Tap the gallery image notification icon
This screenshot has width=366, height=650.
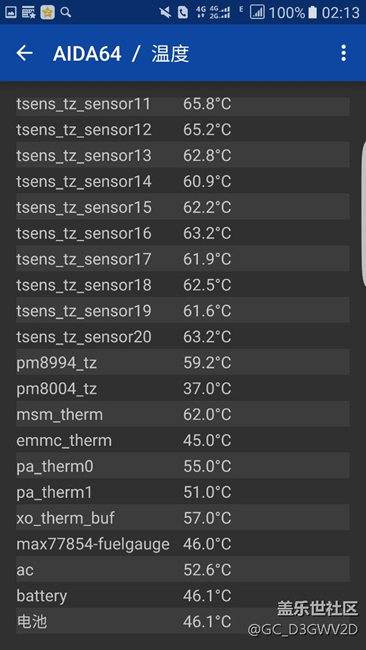[11, 12]
